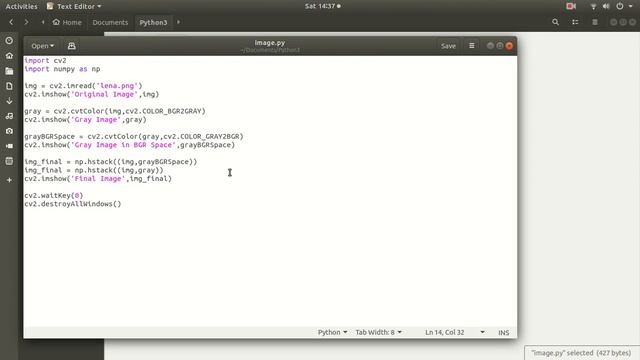This screenshot has width=640, height=360.
Task: Open the Desktop folder icon in Files sidebar
Action: click(9, 71)
